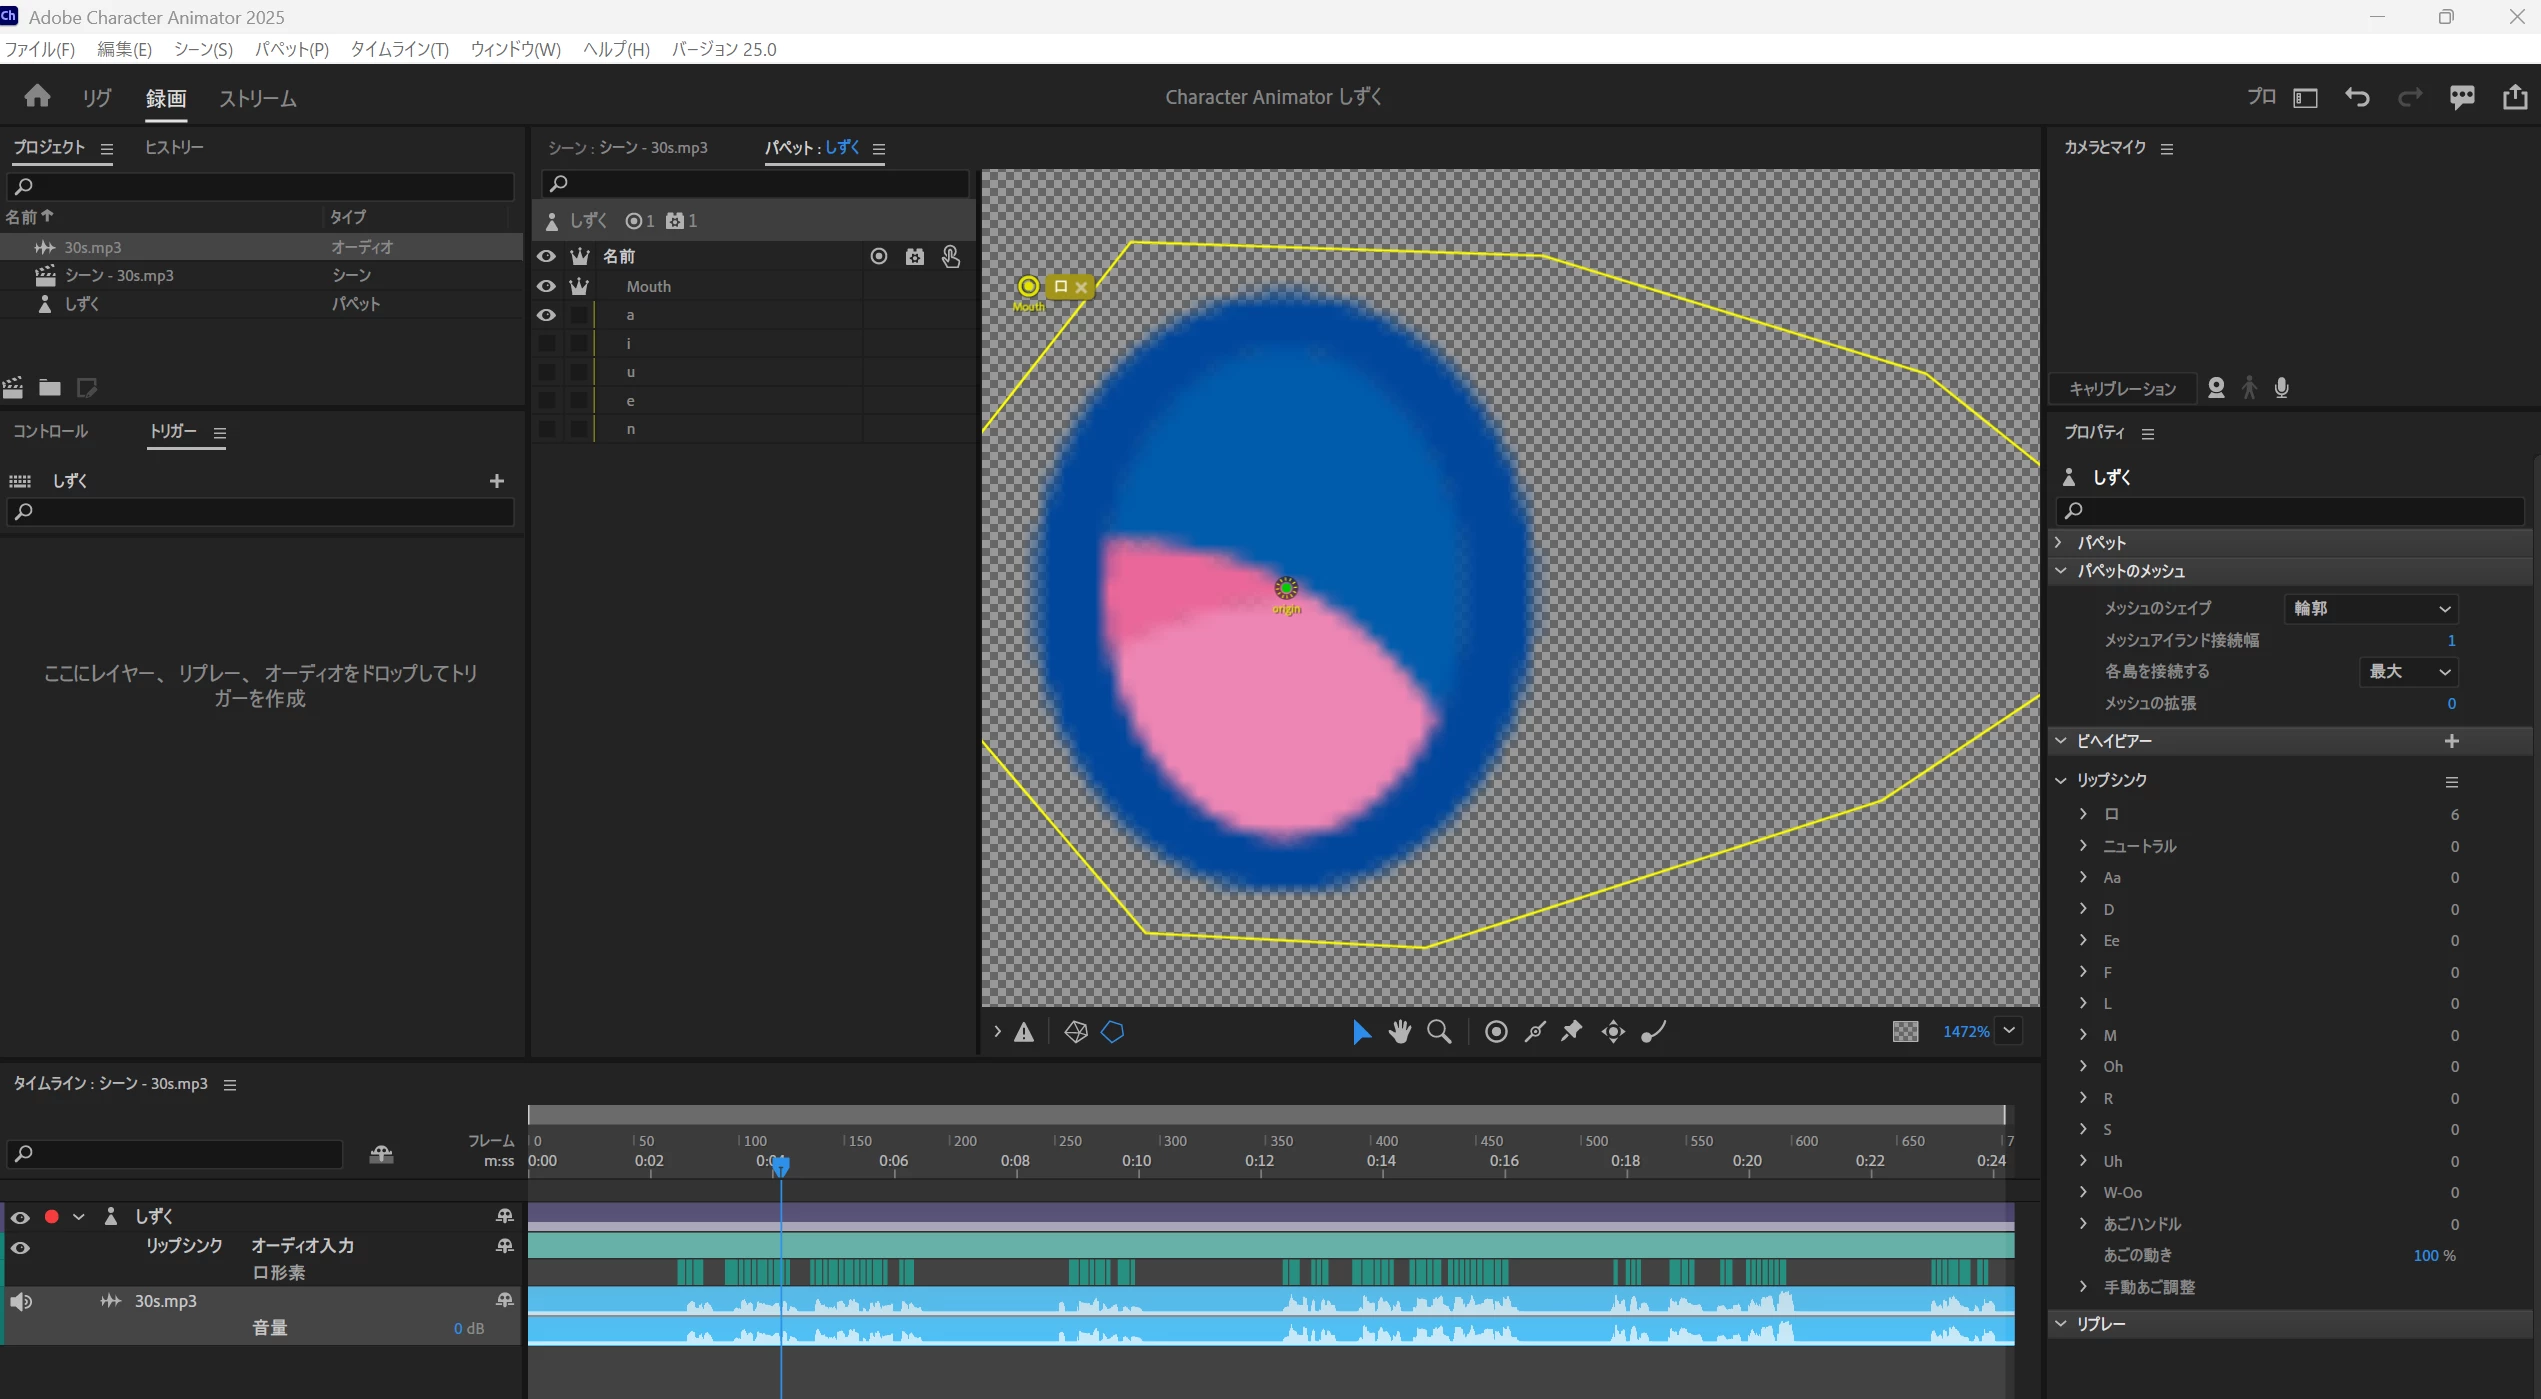Hide the 'a' mouth layer
Image resolution: width=2541 pixels, height=1399 pixels.
[x=546, y=315]
